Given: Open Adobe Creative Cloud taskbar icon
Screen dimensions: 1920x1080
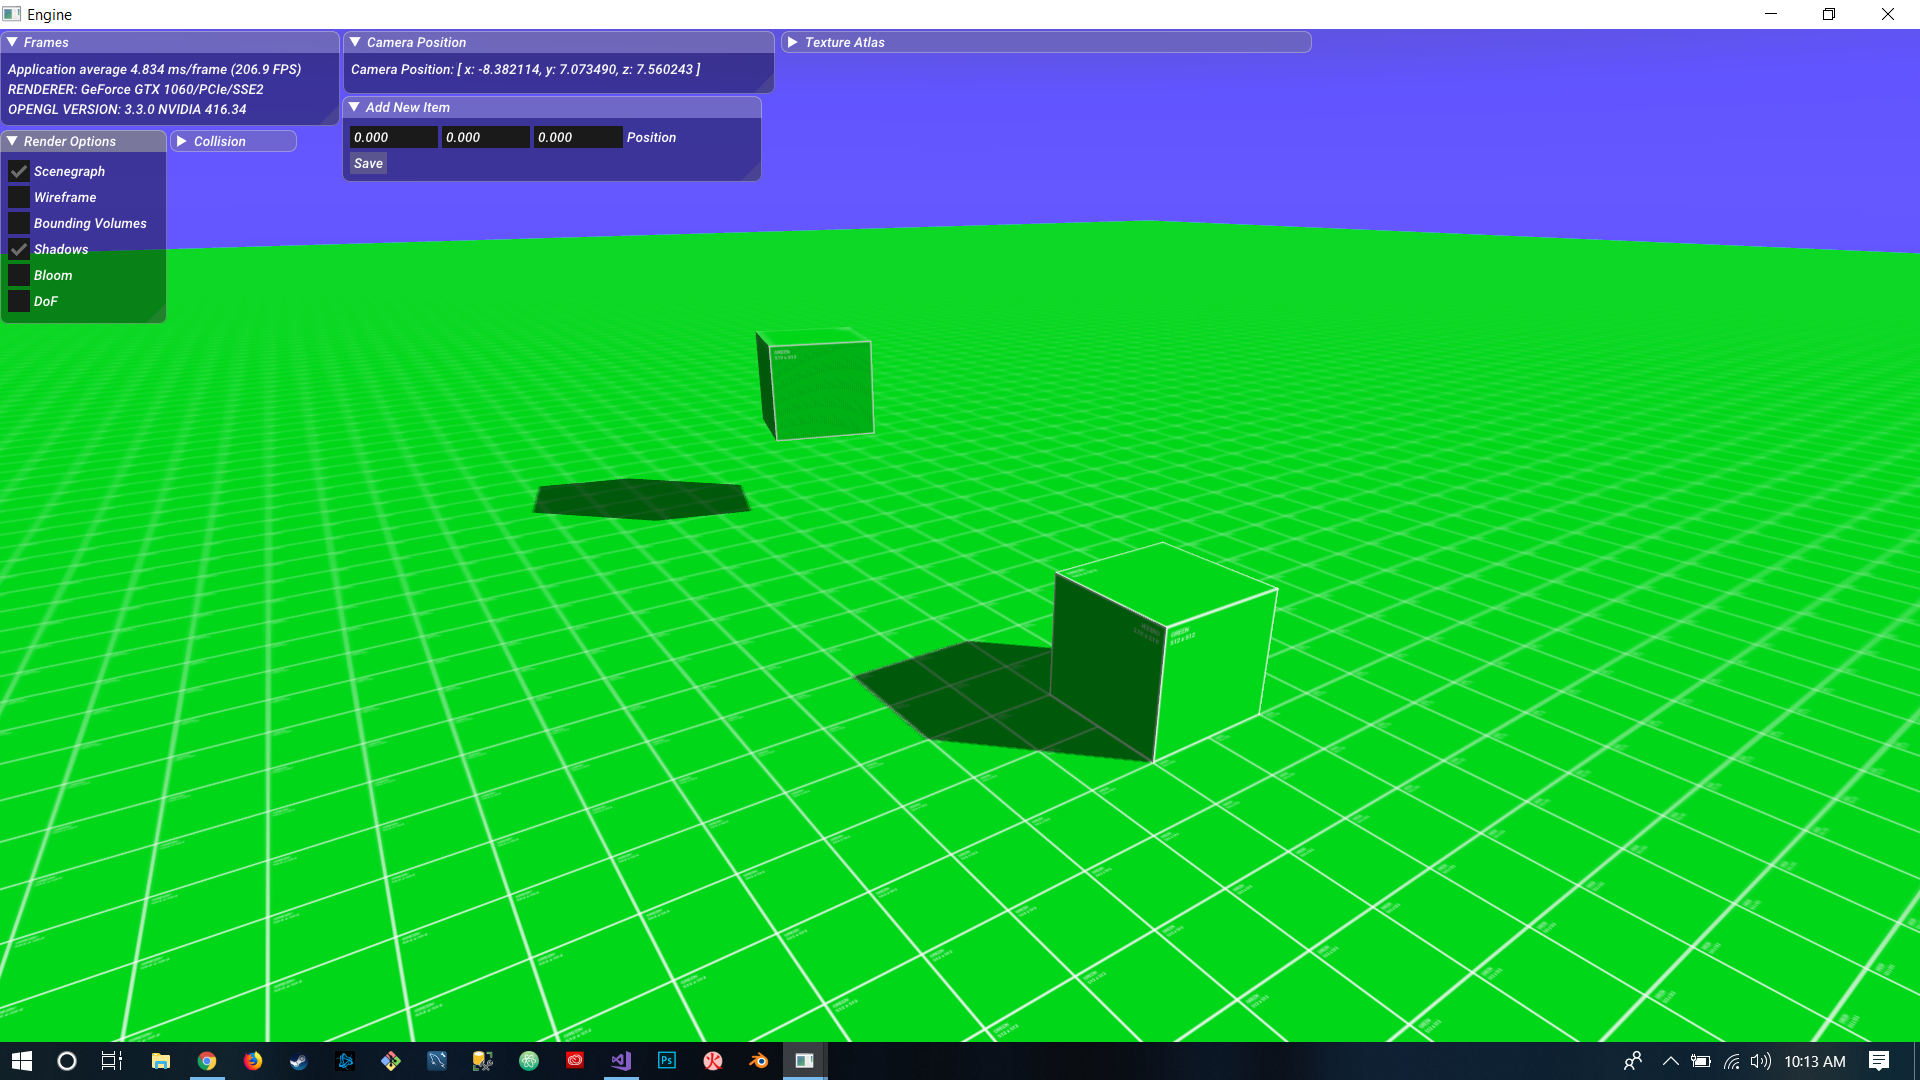Looking at the screenshot, I should point(575,1061).
